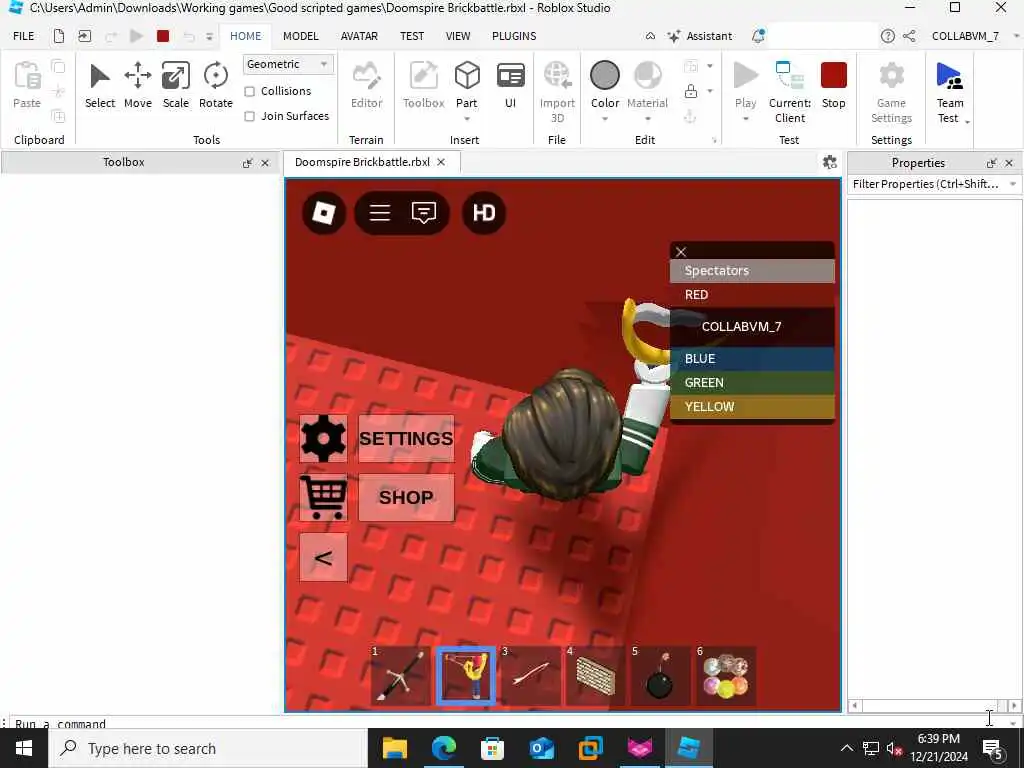Switch to the VIEW tab
The width and height of the screenshot is (1024, 768).
point(458,36)
